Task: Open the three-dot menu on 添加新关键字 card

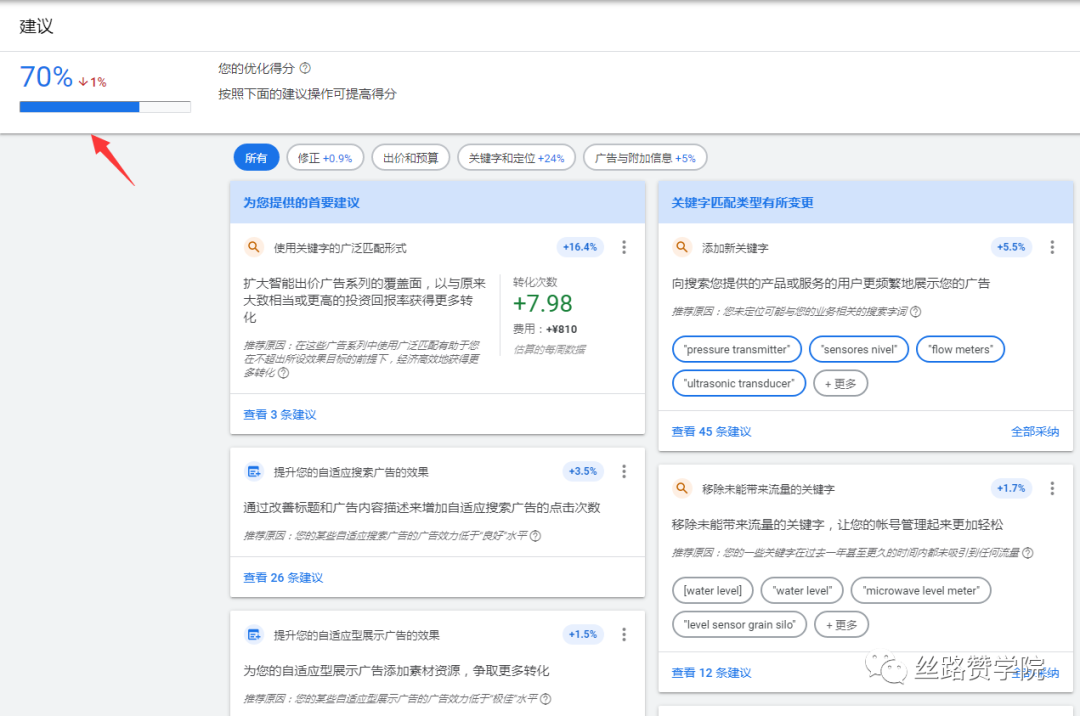Action: point(1052,246)
